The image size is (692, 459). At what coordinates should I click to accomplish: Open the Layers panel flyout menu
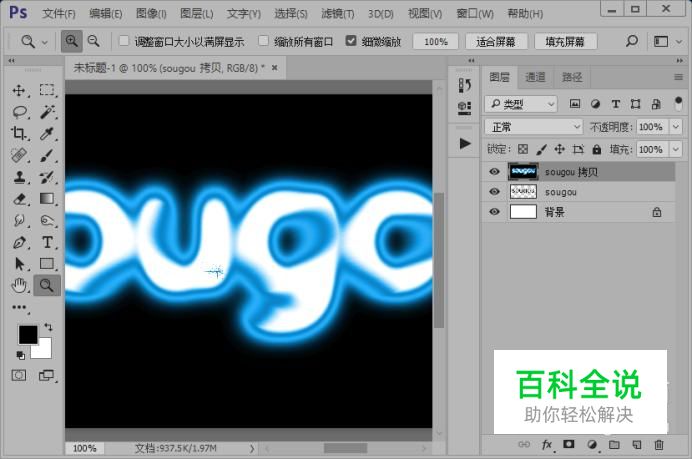(678, 77)
